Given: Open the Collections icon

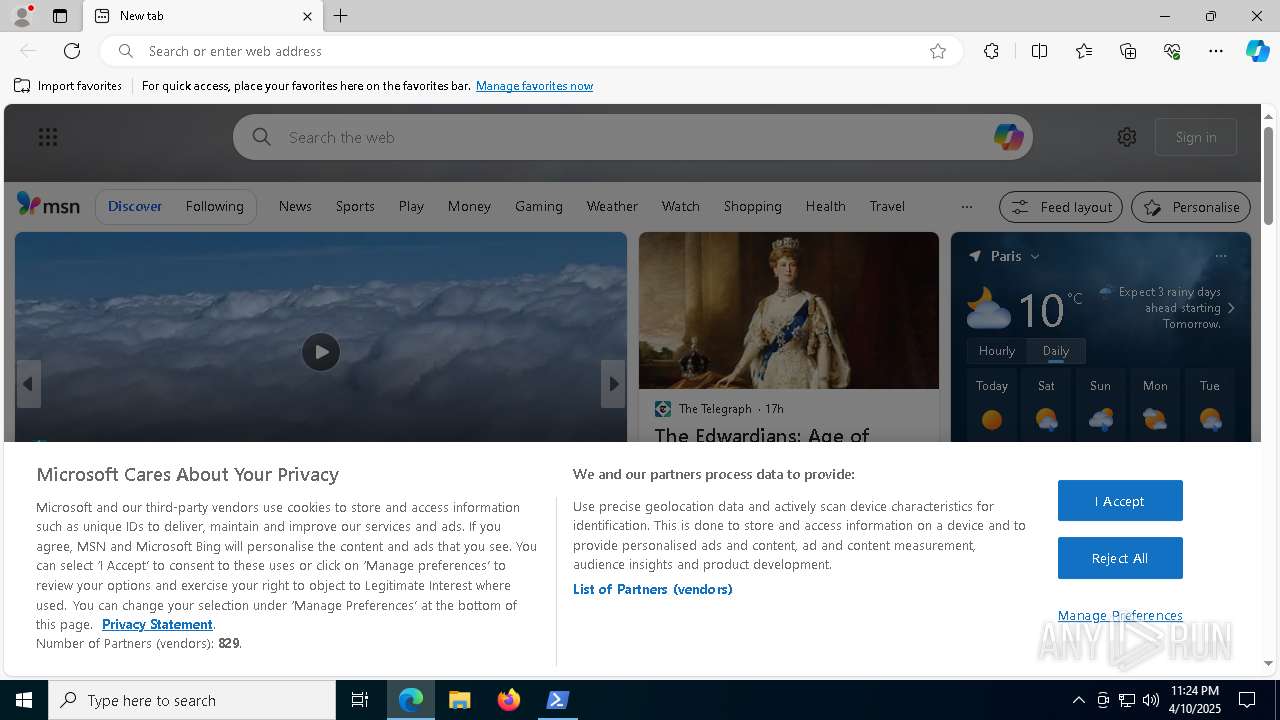Looking at the screenshot, I should 1128,51.
